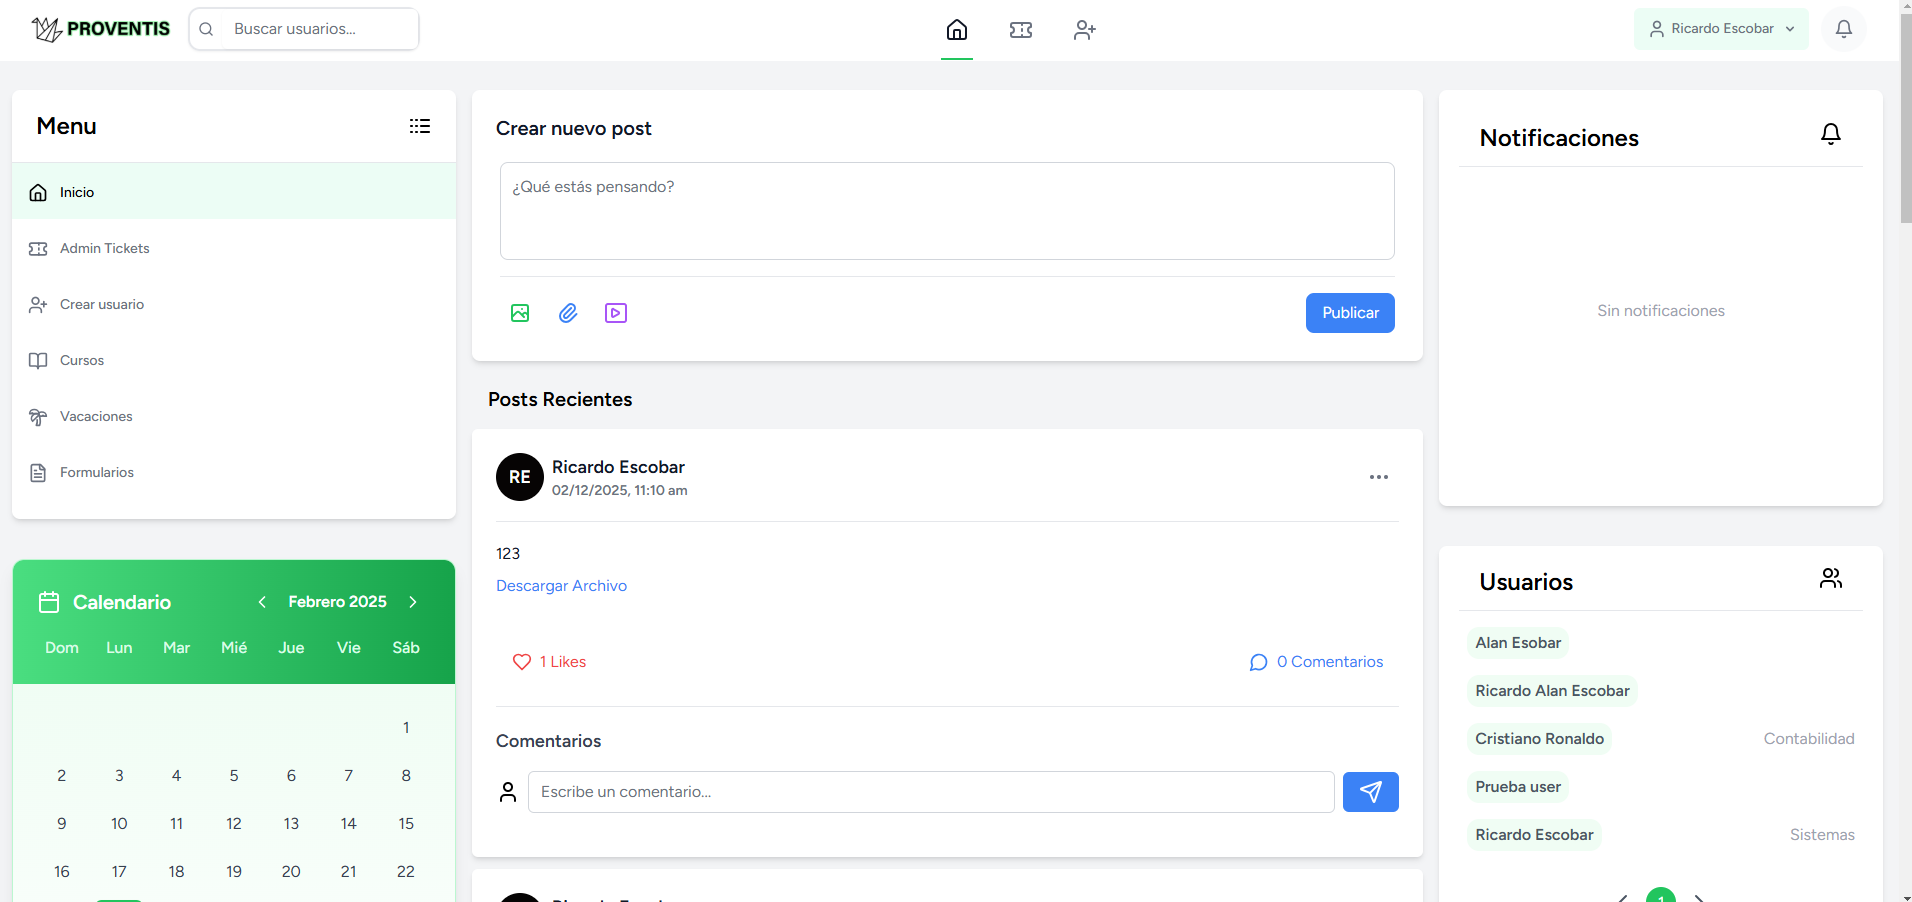The height and width of the screenshot is (902, 1912).
Task: Attach an image to the new post
Action: [520, 313]
